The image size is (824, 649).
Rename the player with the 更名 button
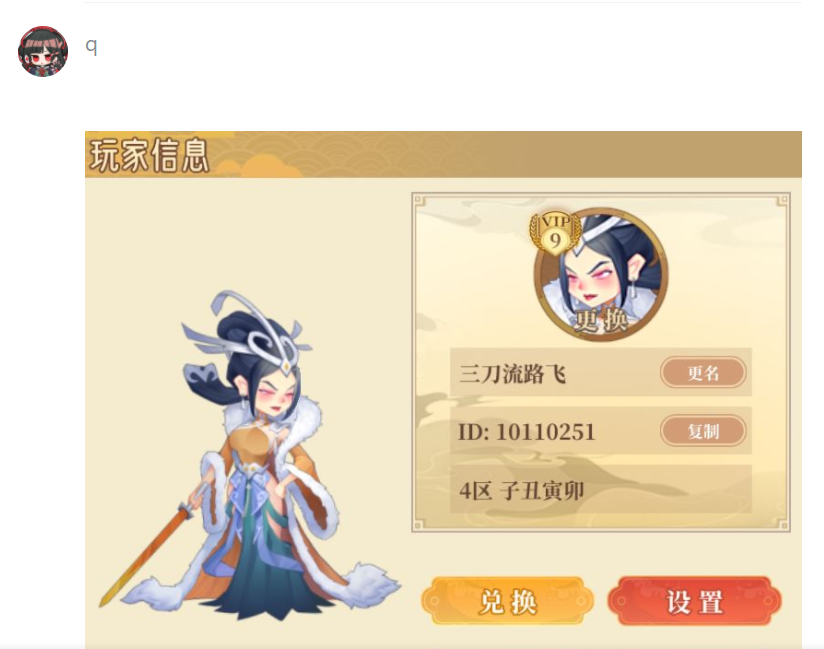[x=703, y=373]
